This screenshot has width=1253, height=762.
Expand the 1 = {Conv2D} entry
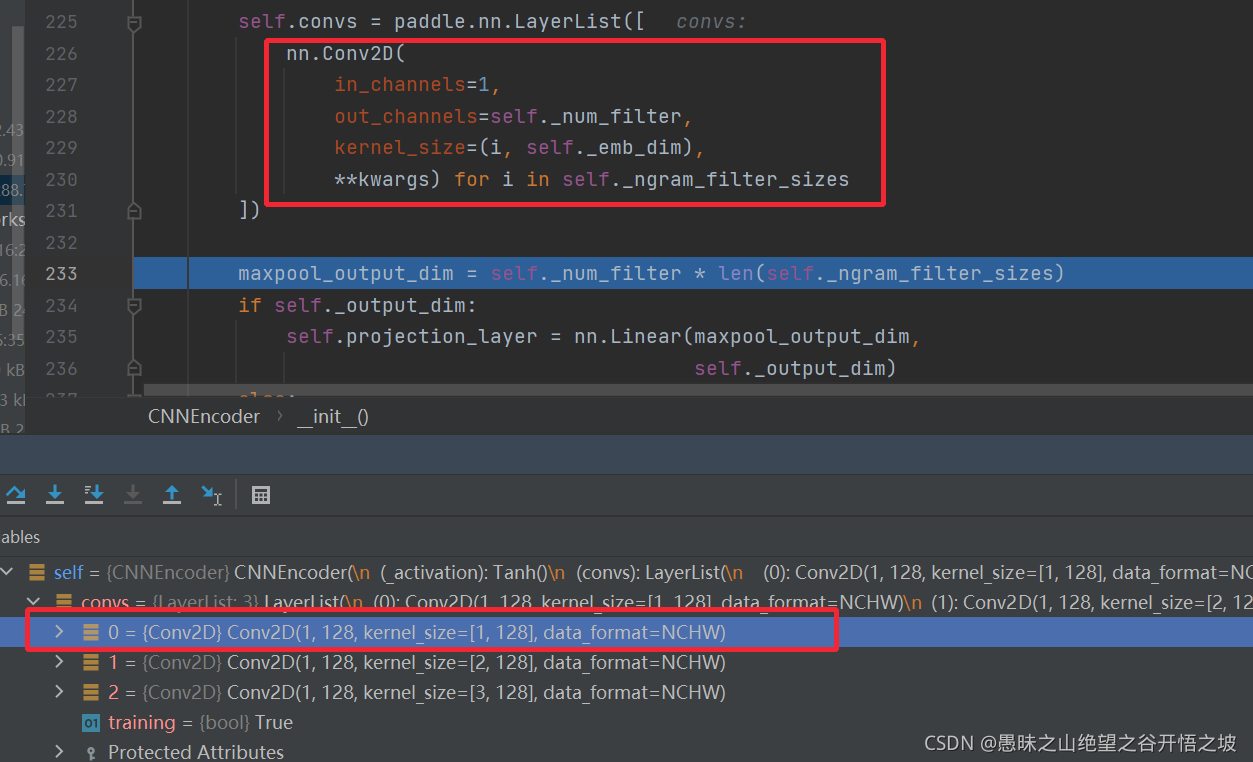click(59, 662)
